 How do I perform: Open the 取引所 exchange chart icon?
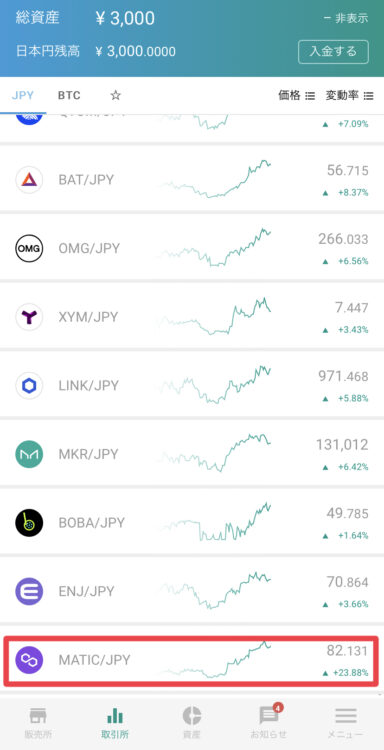(115, 716)
